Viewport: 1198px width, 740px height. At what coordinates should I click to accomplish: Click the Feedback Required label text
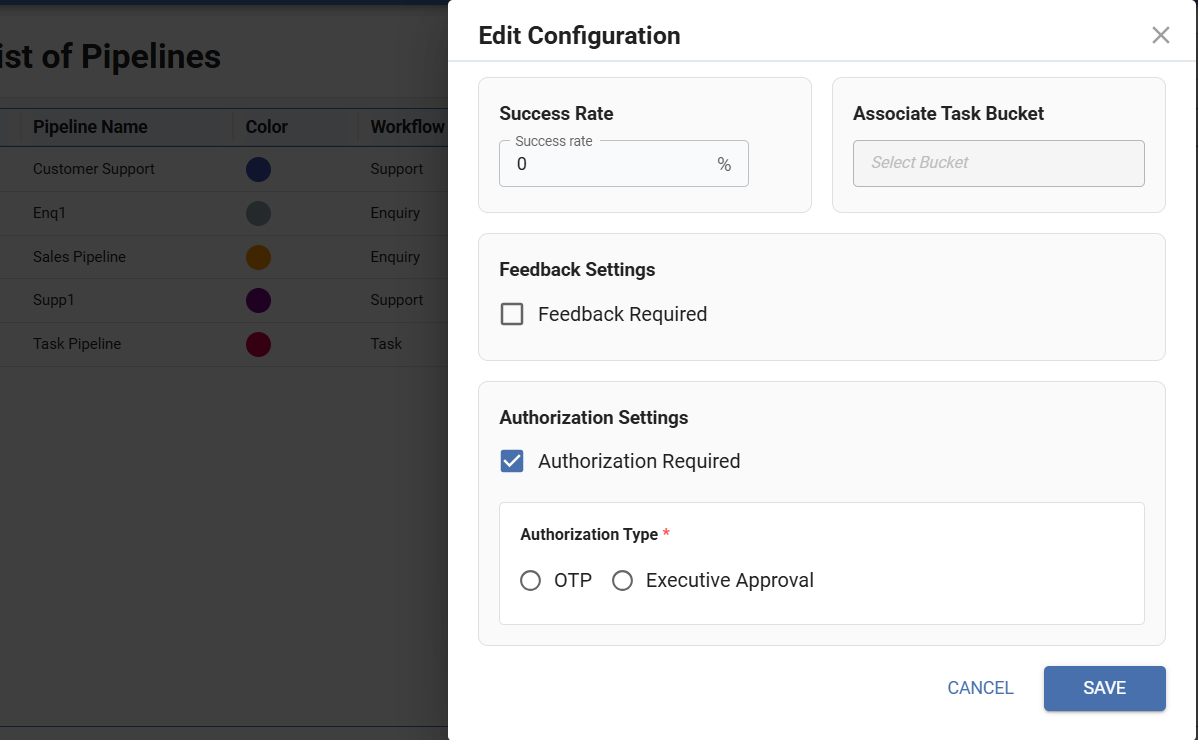point(623,314)
